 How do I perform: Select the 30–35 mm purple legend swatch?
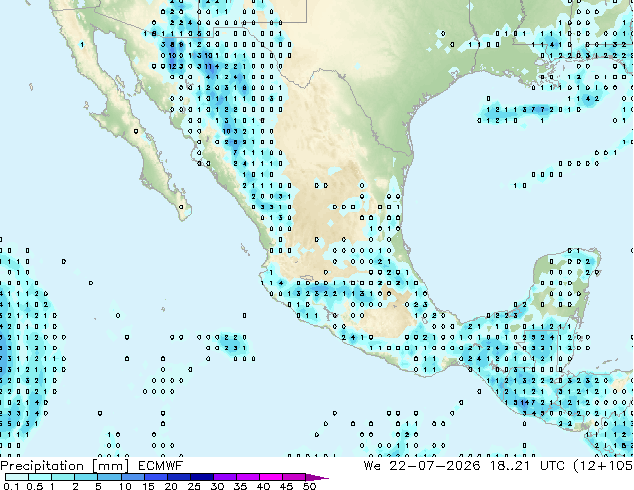[x=225, y=477]
